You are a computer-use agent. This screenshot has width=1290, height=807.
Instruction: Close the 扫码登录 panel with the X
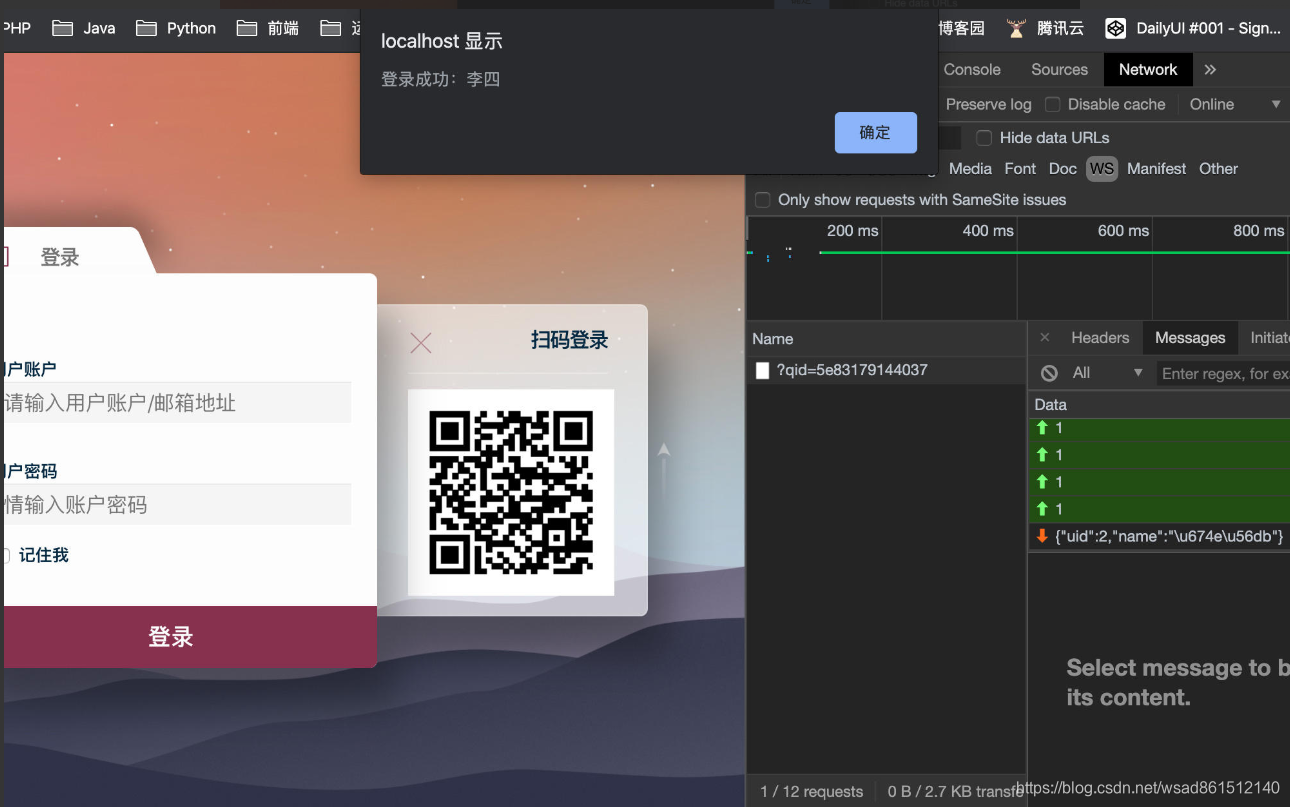[x=421, y=343]
